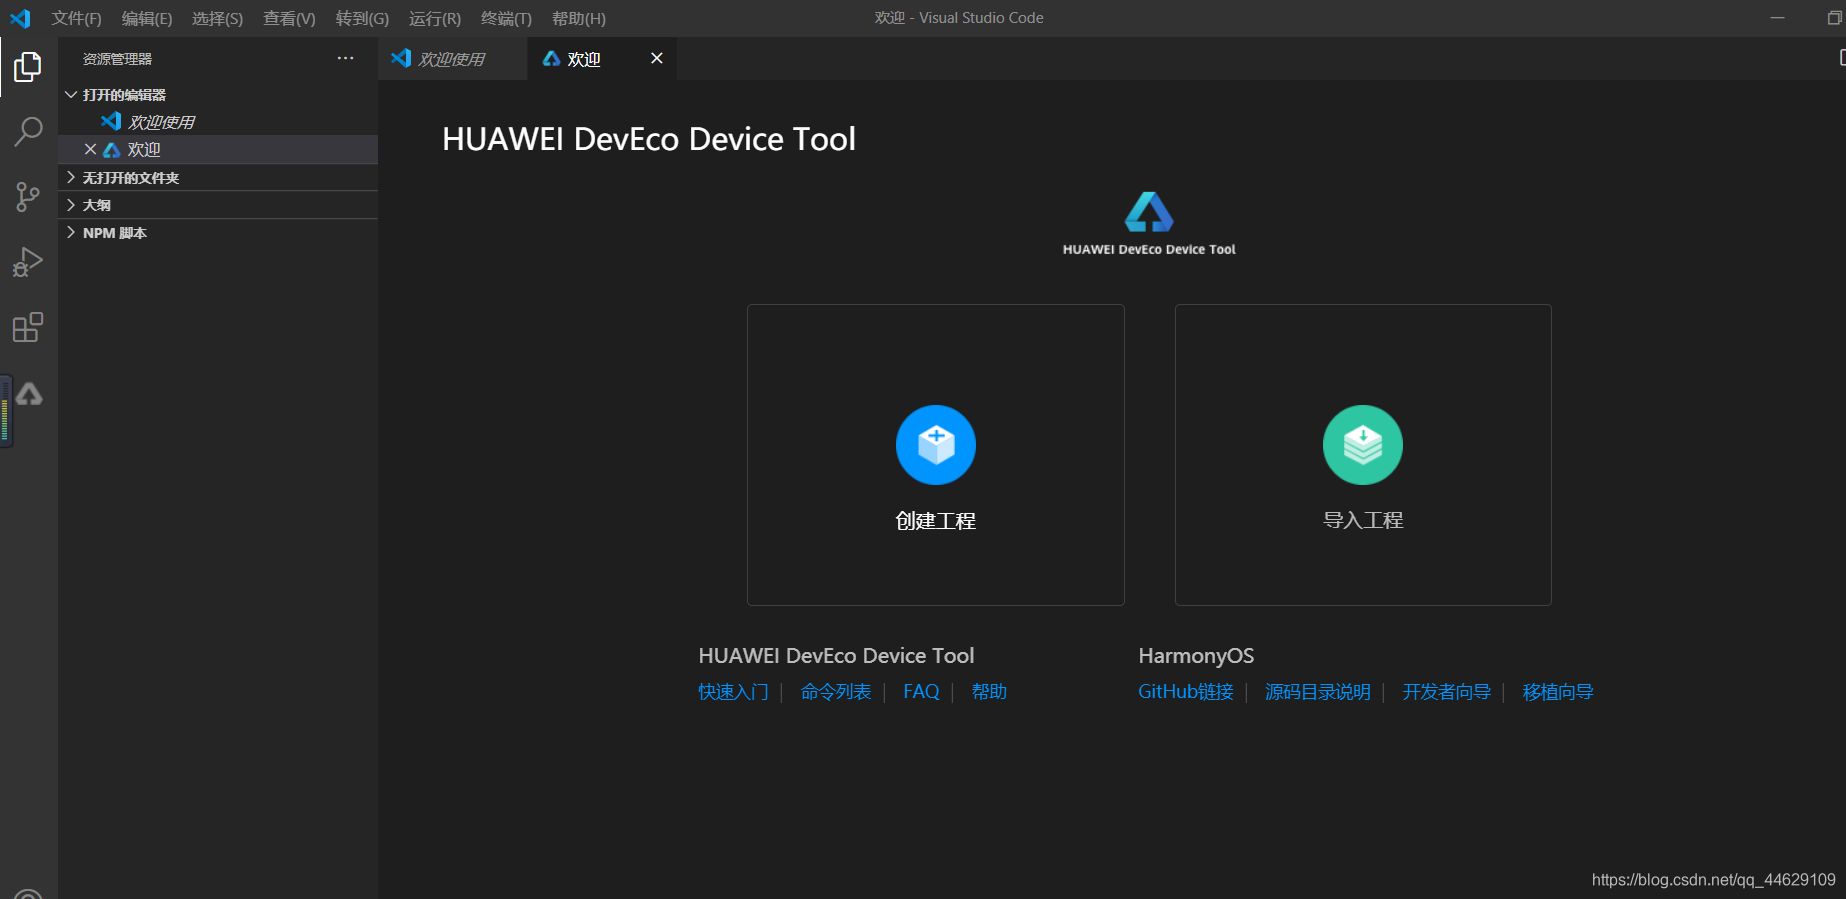
Task: Click the HUAWEI DevEco Device Tool logo
Action: [1149, 223]
